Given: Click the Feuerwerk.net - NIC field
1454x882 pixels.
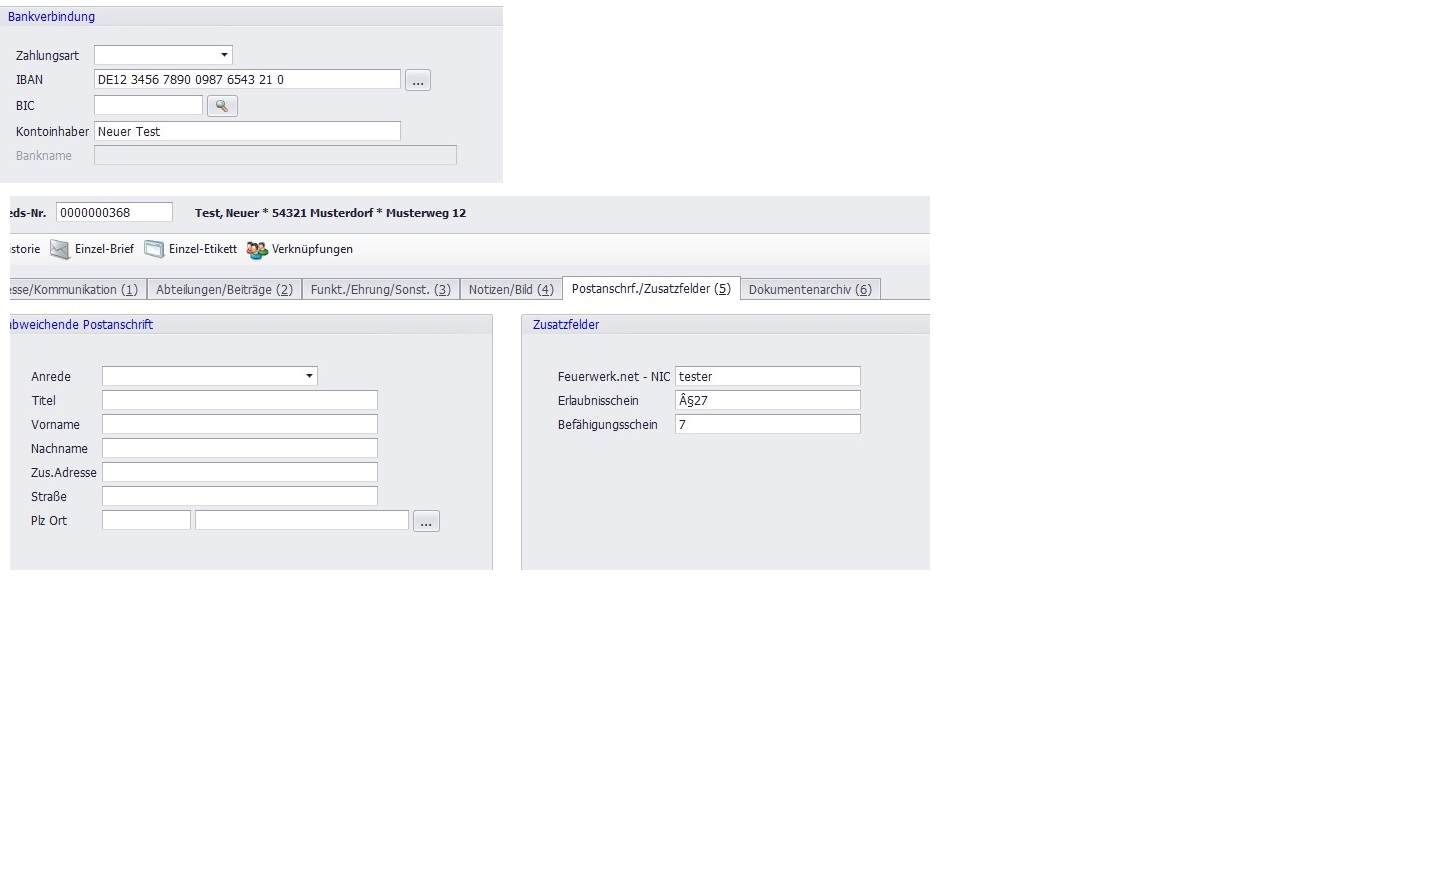Looking at the screenshot, I should point(767,376).
